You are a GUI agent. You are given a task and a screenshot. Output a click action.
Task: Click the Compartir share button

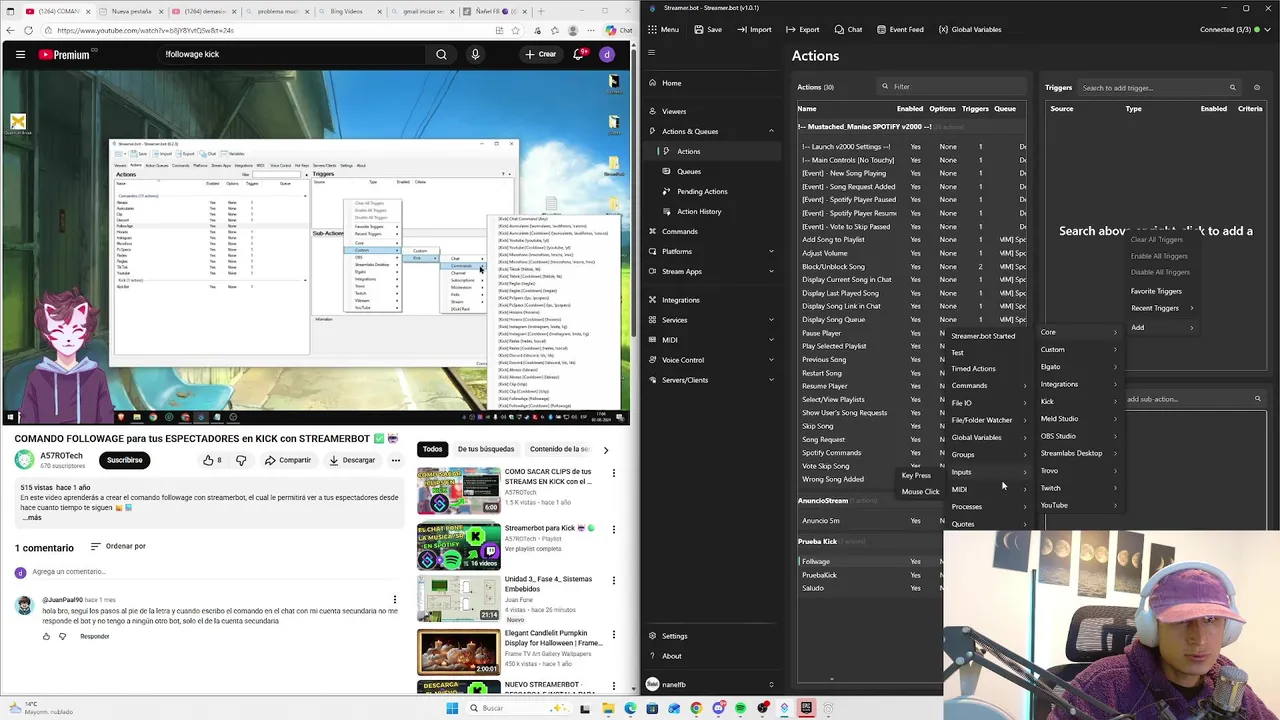coord(288,460)
